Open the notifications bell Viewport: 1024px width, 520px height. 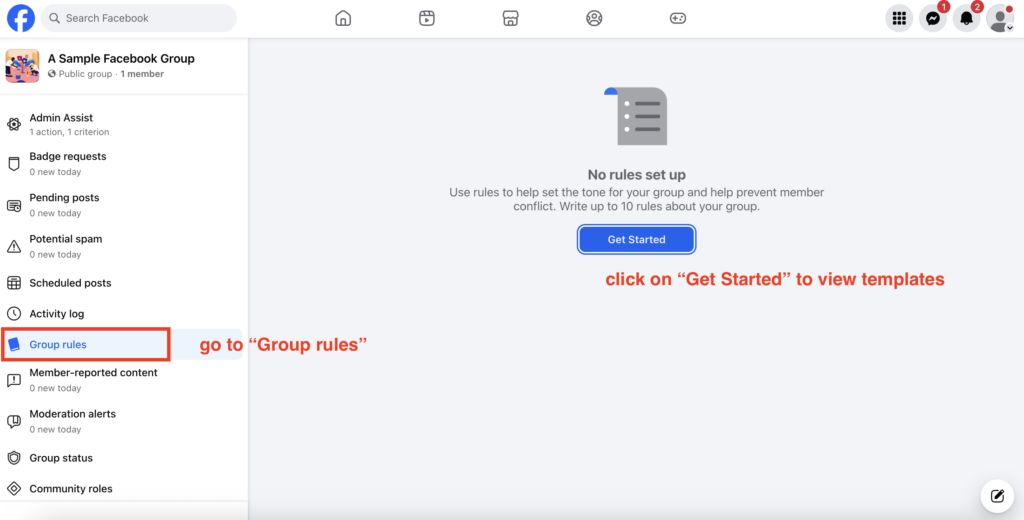966,18
